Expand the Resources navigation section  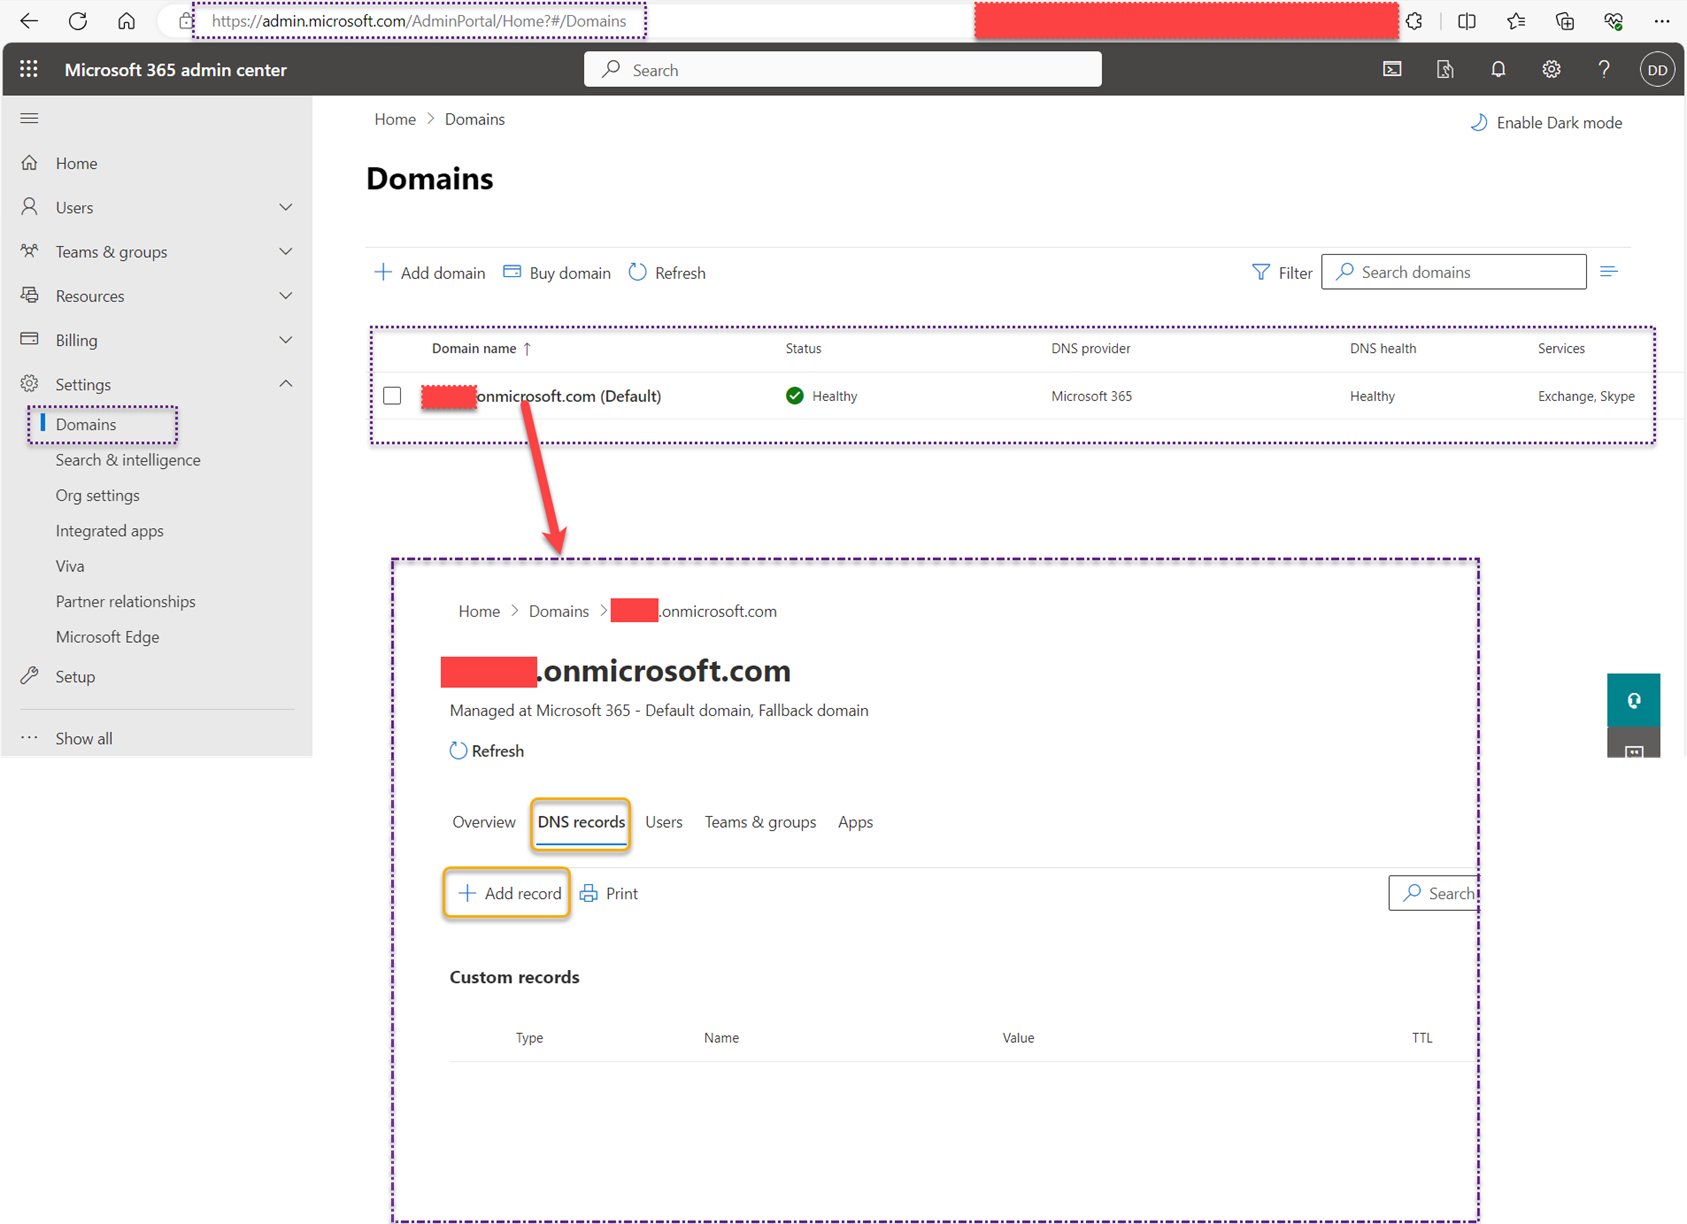click(285, 296)
